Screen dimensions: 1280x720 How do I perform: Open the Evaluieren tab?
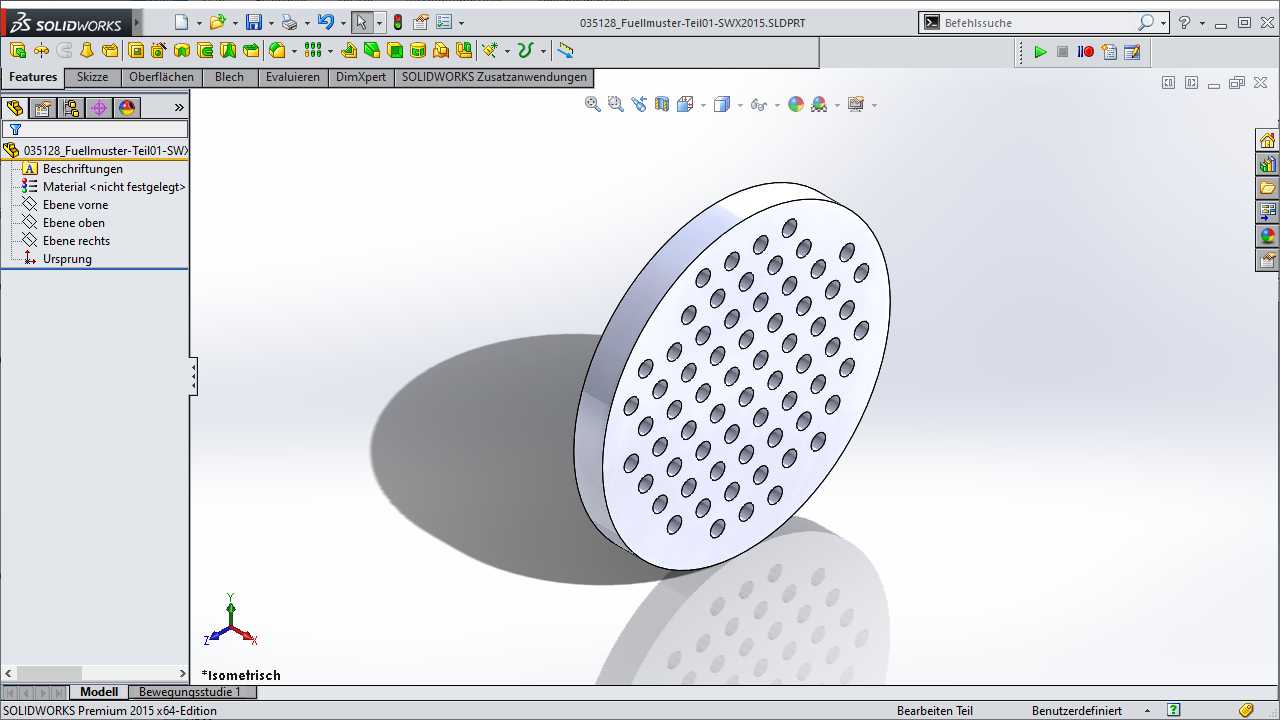click(293, 77)
